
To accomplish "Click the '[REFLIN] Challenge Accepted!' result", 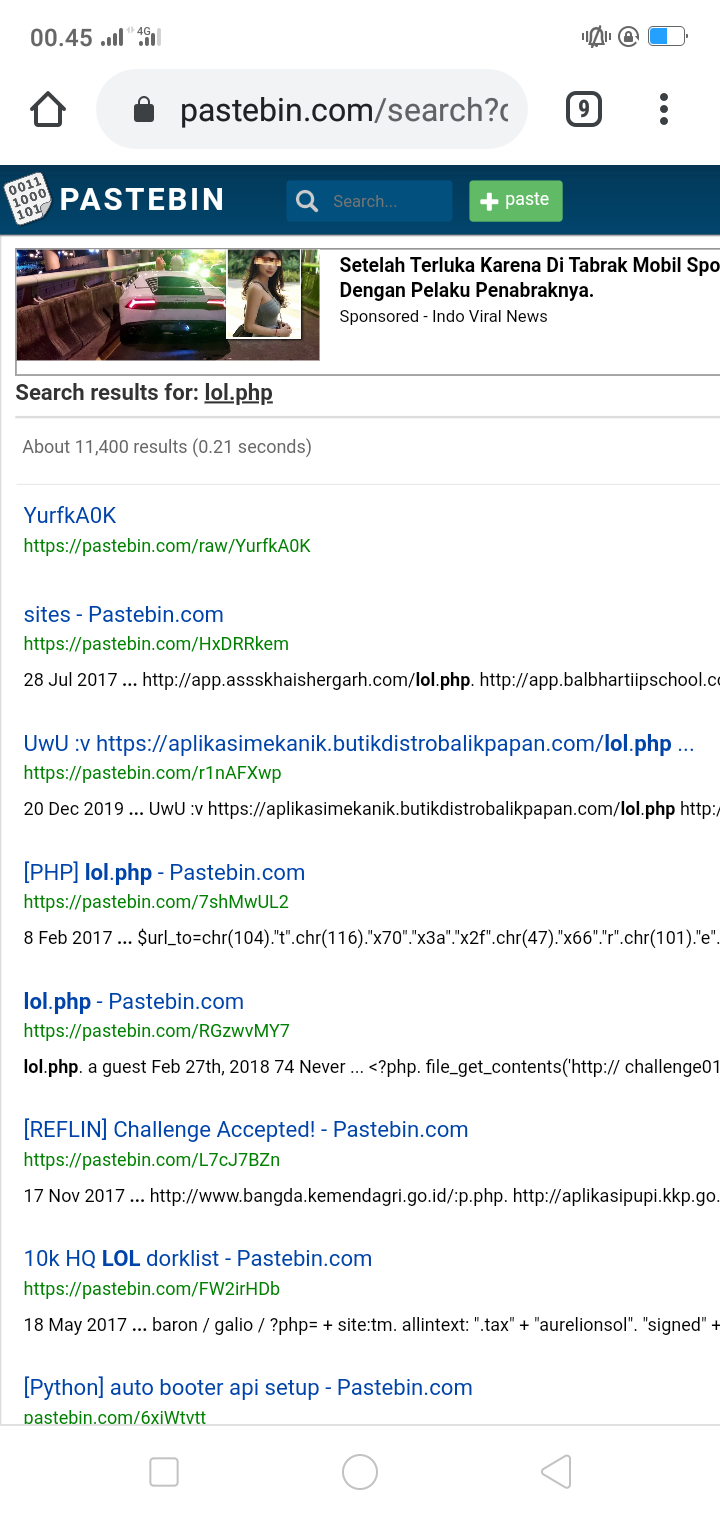I will coord(246,1129).
